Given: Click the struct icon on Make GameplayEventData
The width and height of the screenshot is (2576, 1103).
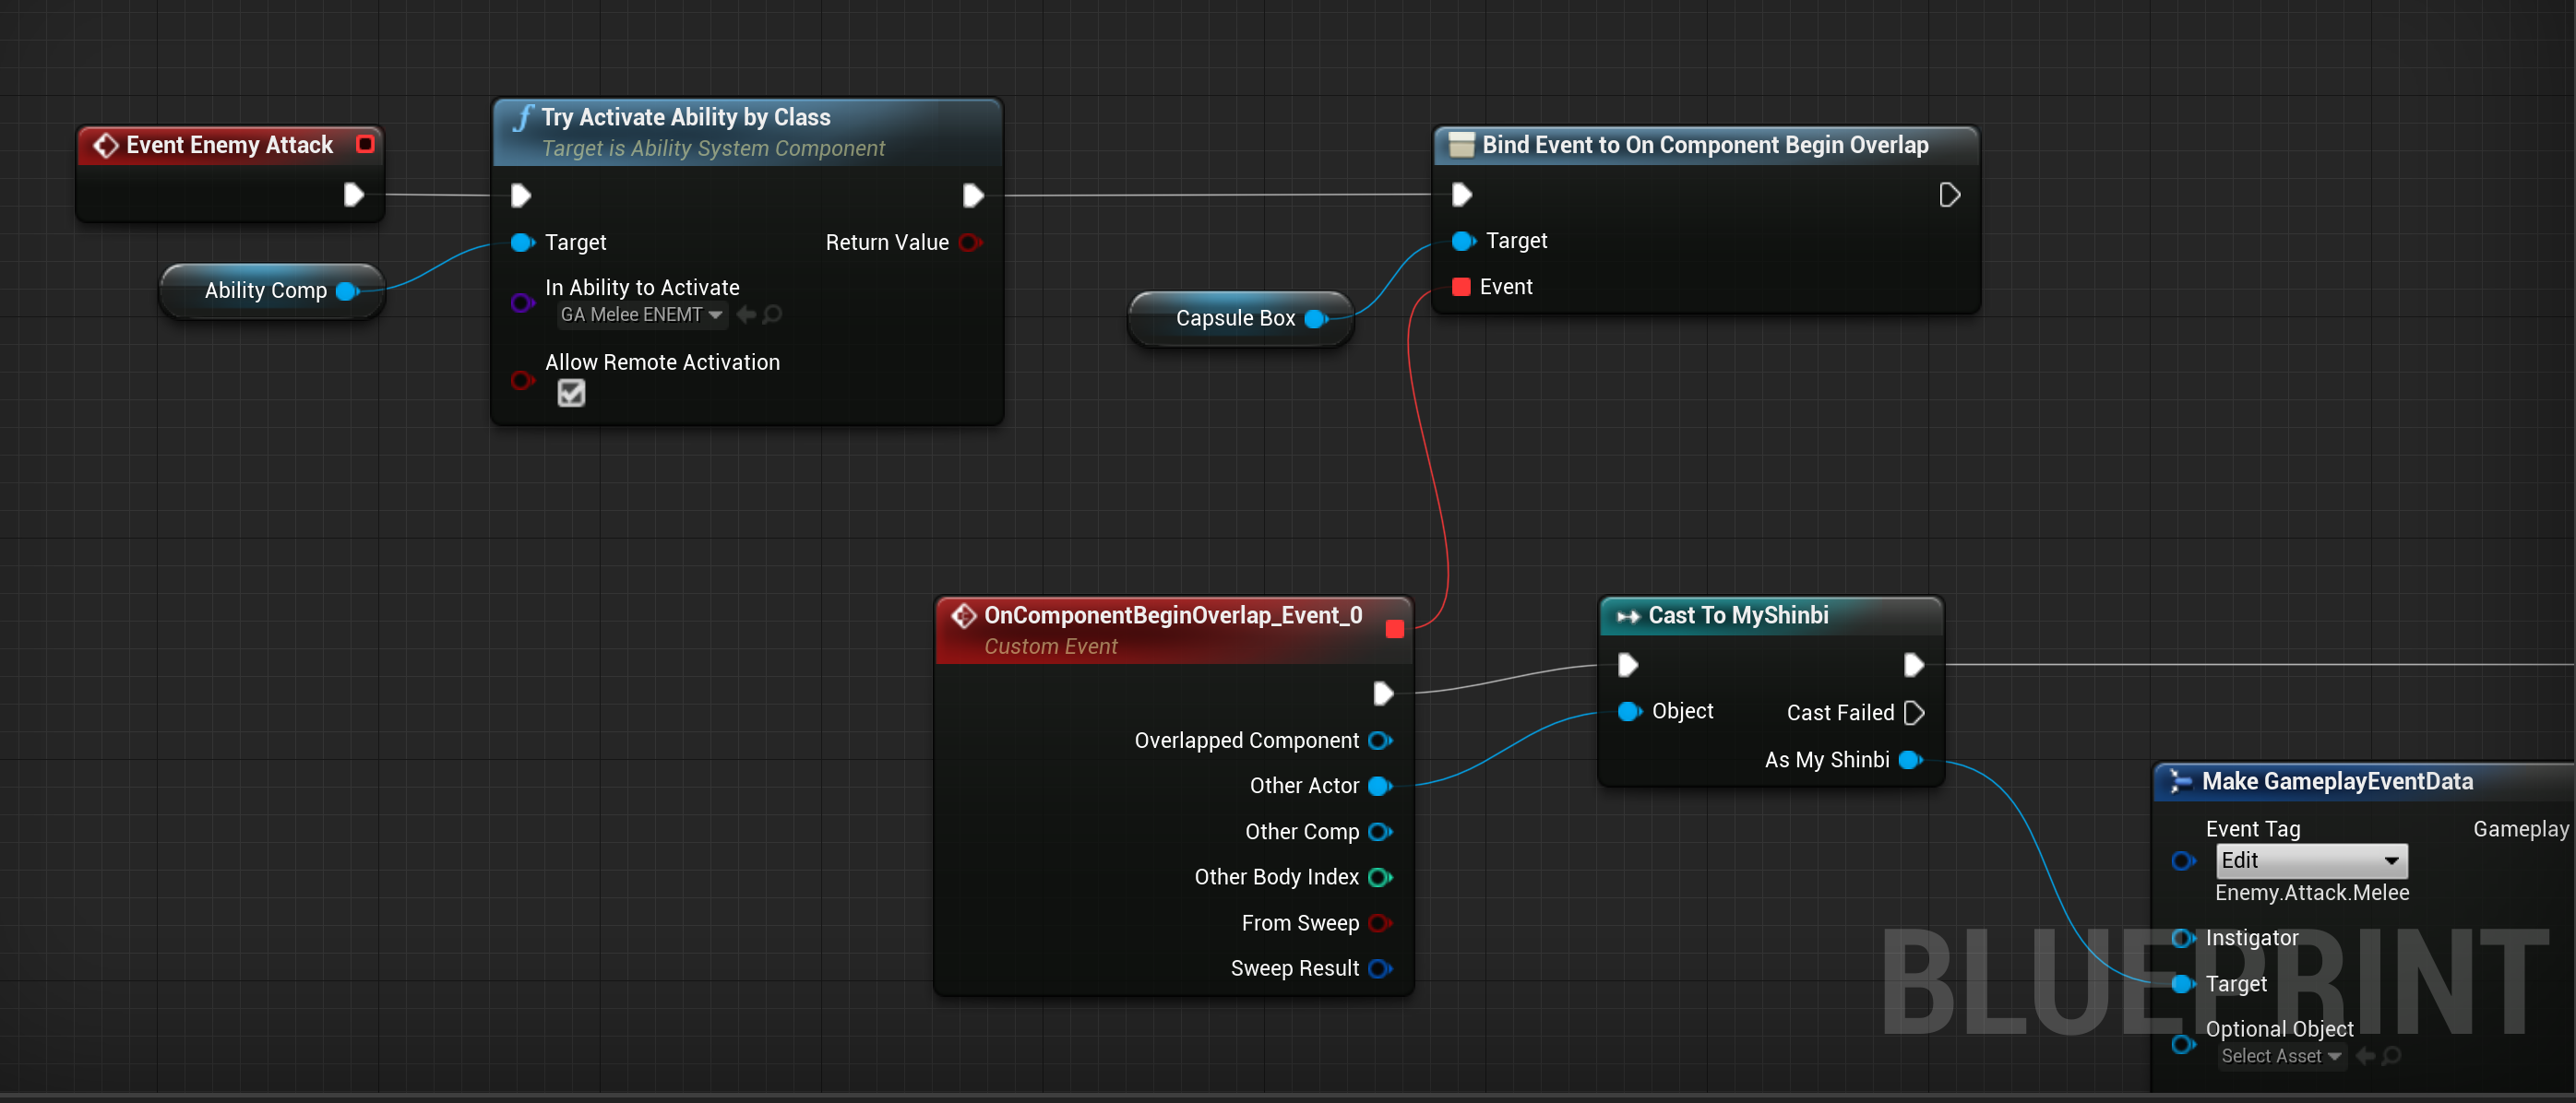Looking at the screenshot, I should tap(2177, 782).
